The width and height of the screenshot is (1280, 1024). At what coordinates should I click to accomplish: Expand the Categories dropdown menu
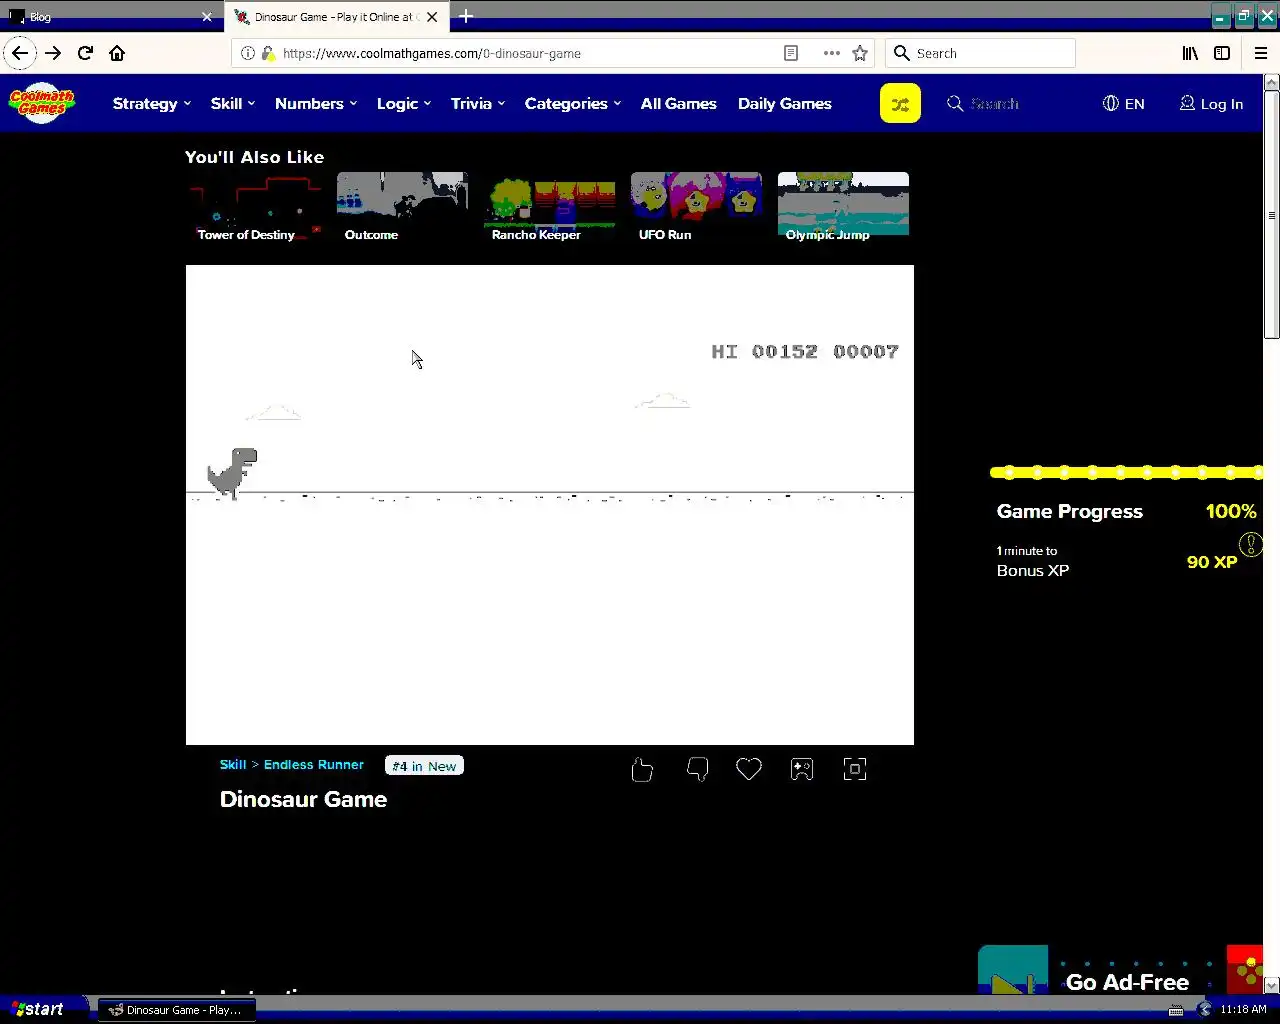[x=573, y=103]
